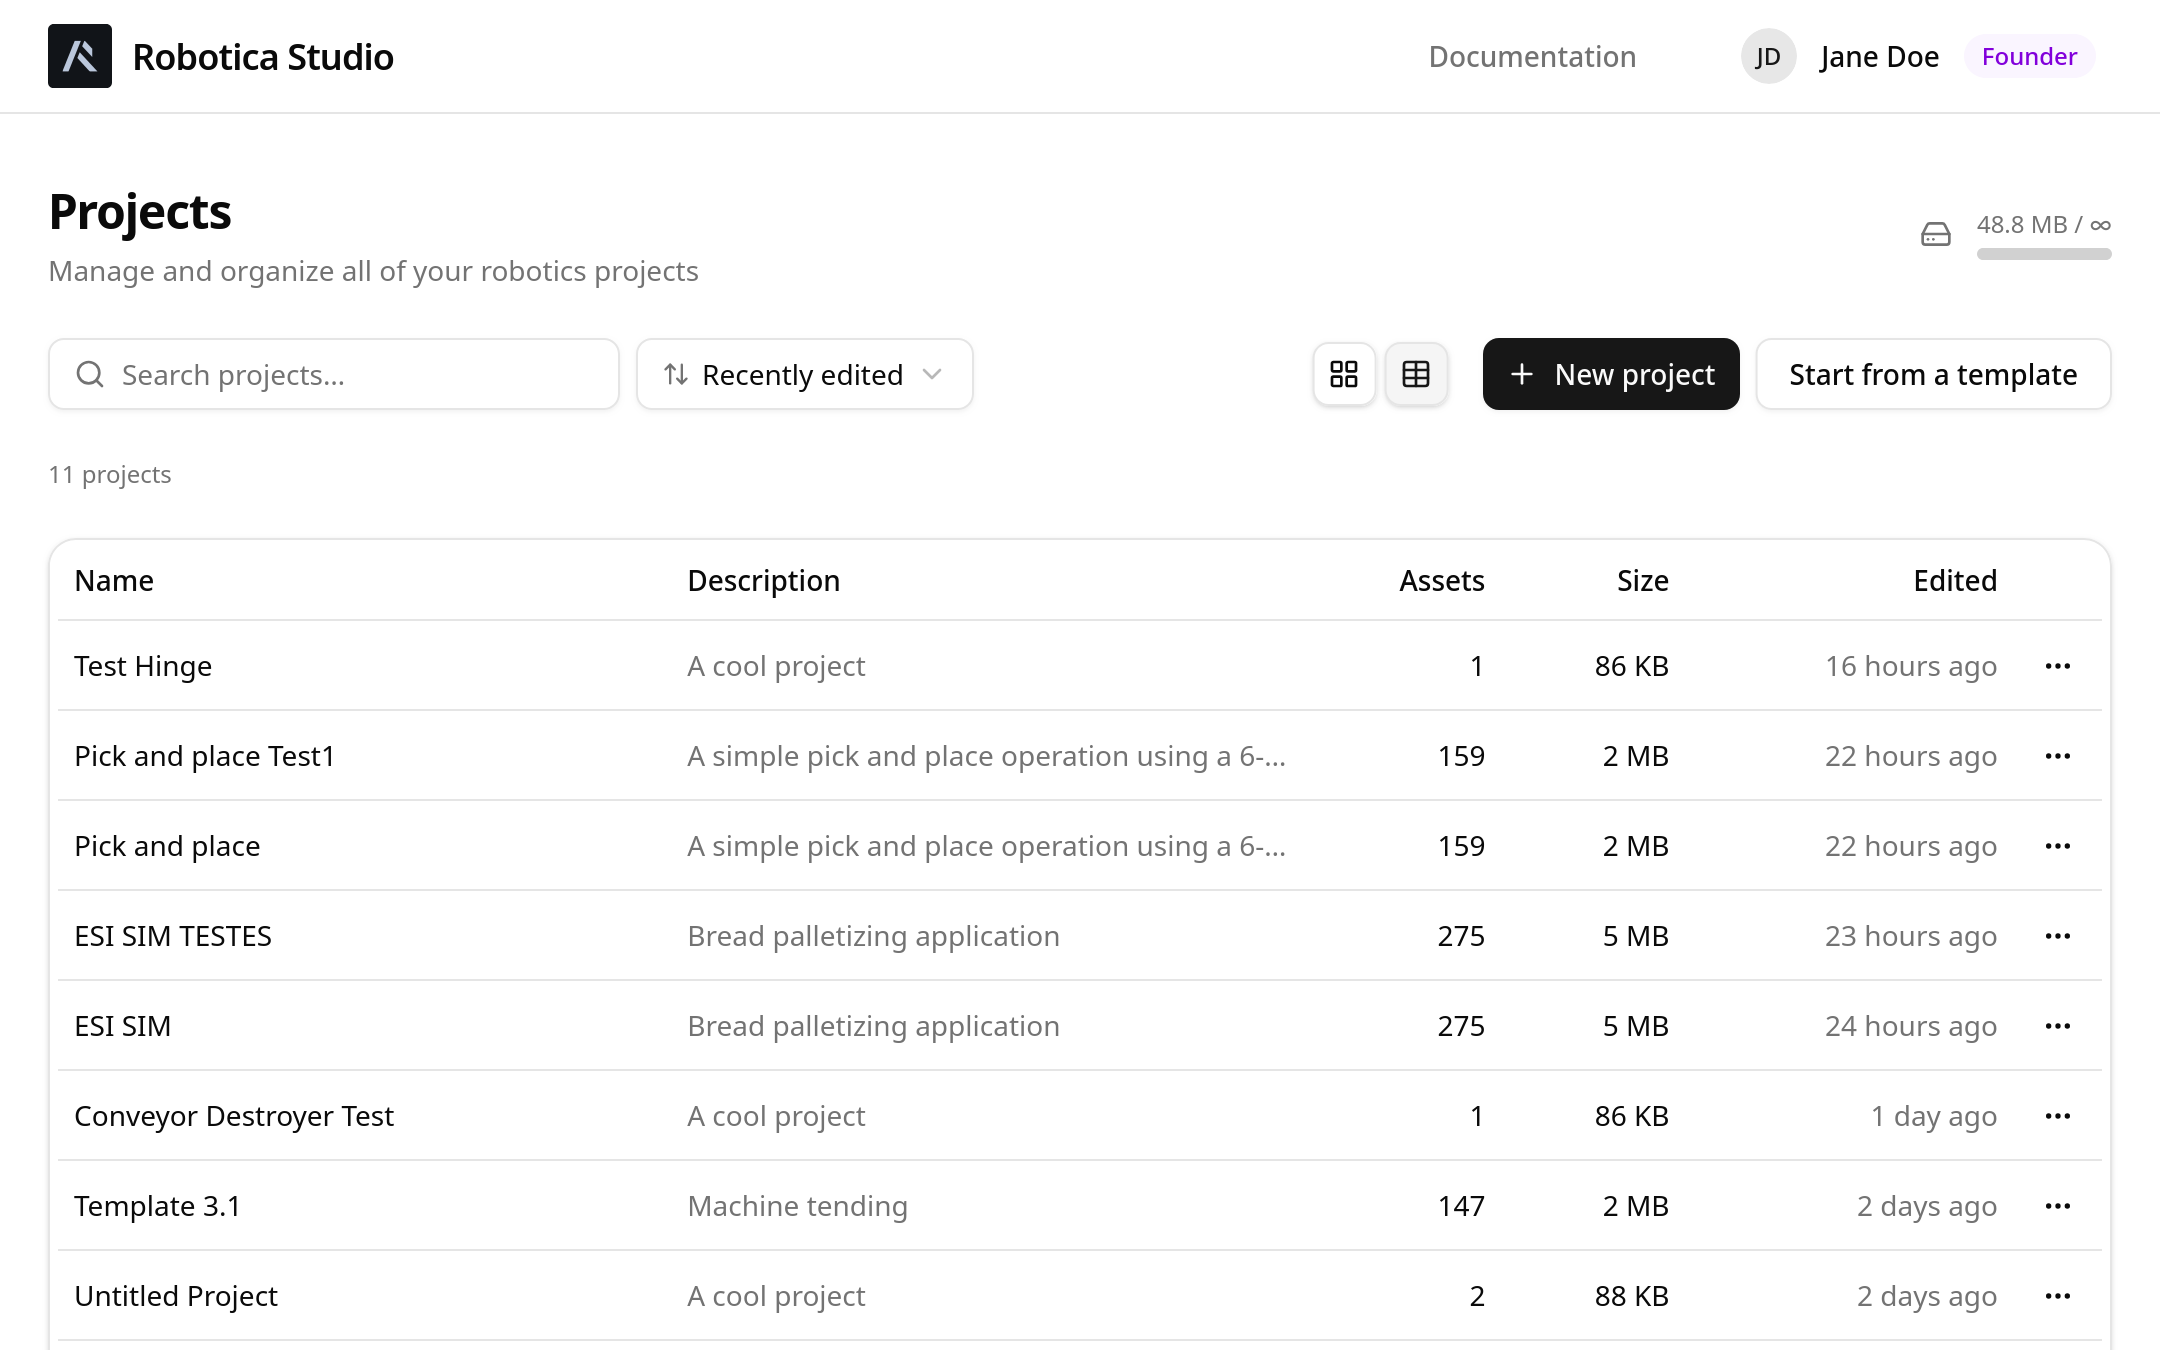This screenshot has width=2160, height=1350.
Task: Open the Recently edited sort dropdown
Action: [x=804, y=374]
